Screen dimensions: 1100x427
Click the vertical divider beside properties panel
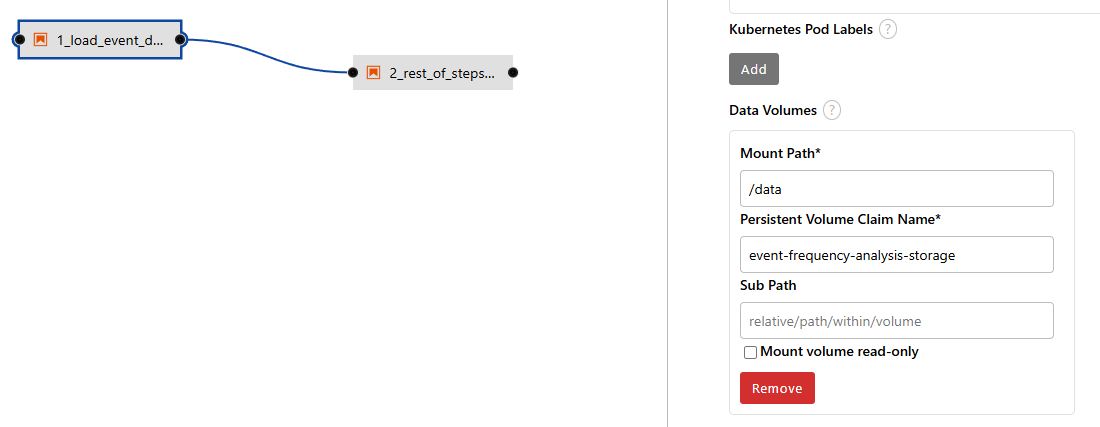(x=667, y=213)
